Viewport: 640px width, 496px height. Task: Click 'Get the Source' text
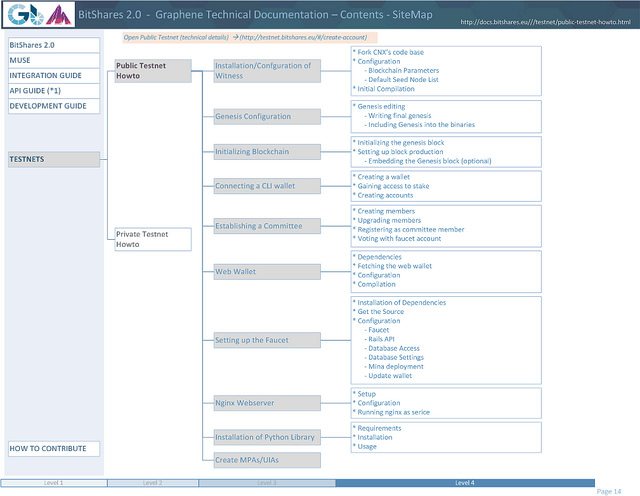tap(381, 311)
